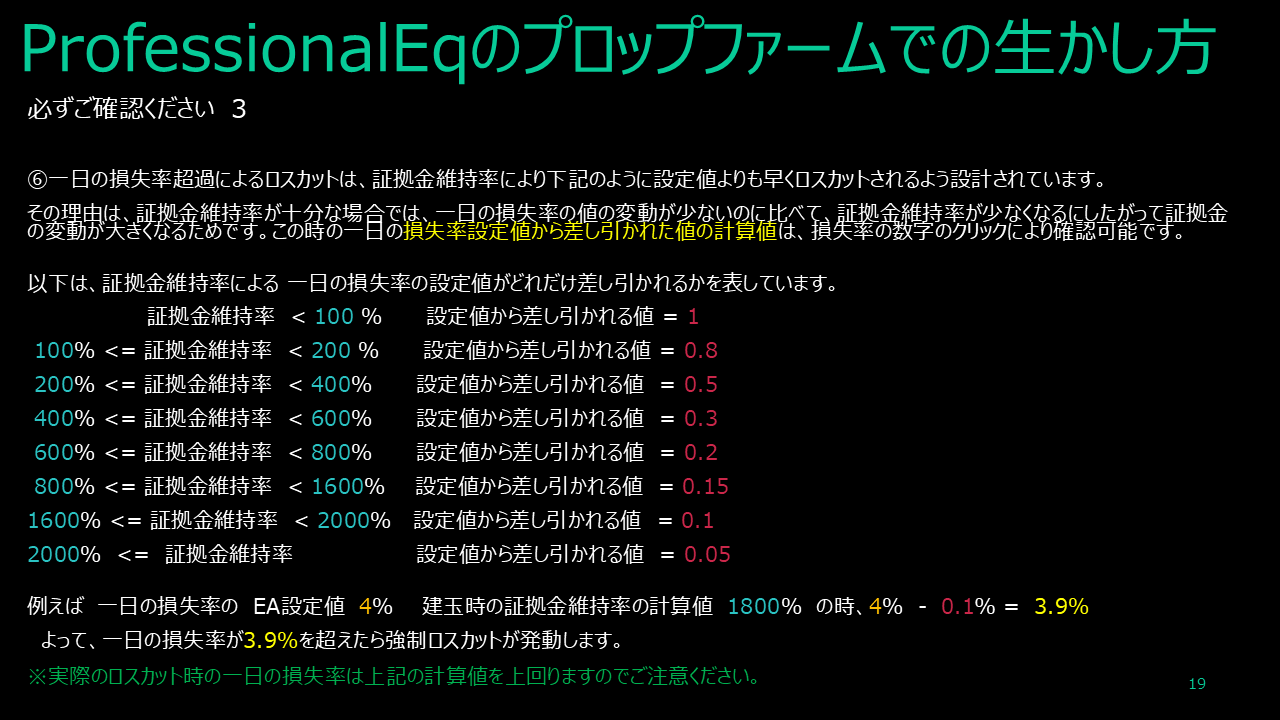Select the subtitle "必ずご確認ください 3"
This screenshot has width=1280, height=720.
(137, 109)
